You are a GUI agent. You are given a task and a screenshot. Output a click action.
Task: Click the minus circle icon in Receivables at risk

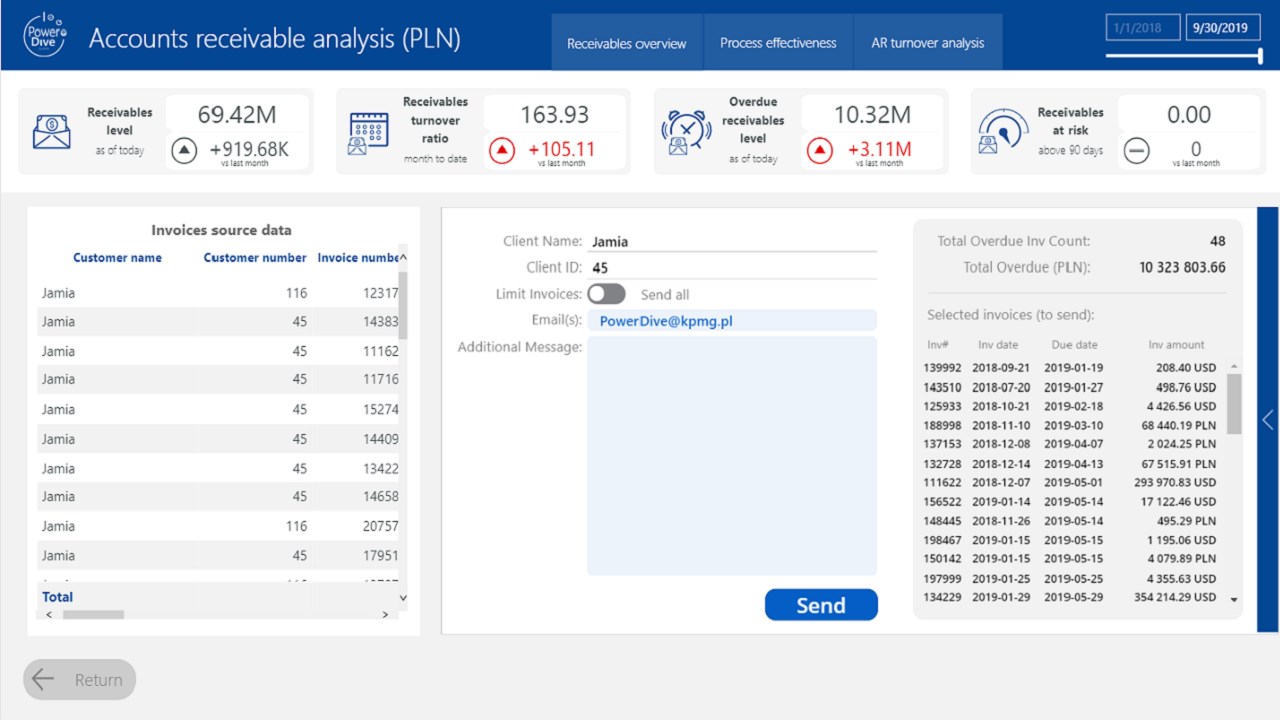1137,151
